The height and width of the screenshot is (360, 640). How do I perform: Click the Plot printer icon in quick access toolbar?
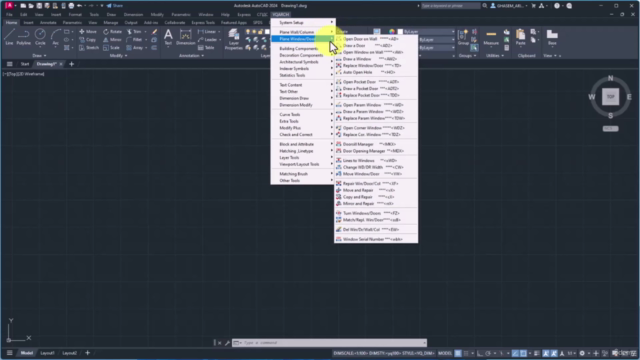(x=71, y=6)
